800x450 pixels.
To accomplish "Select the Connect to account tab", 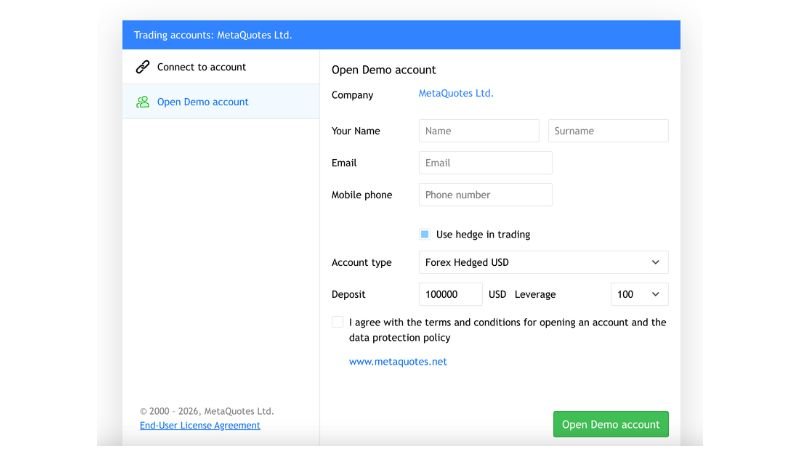I will [x=221, y=67].
